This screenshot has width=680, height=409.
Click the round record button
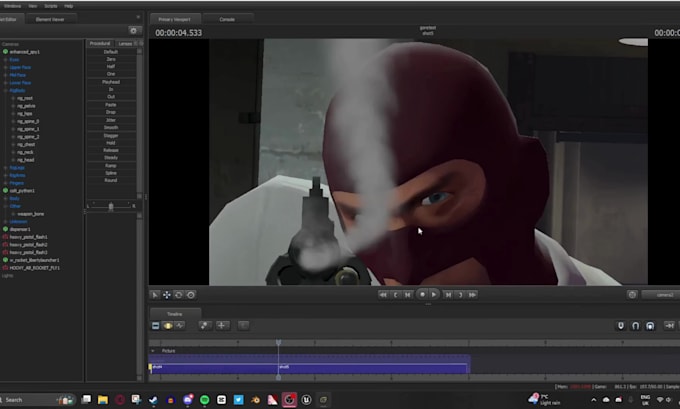422,294
